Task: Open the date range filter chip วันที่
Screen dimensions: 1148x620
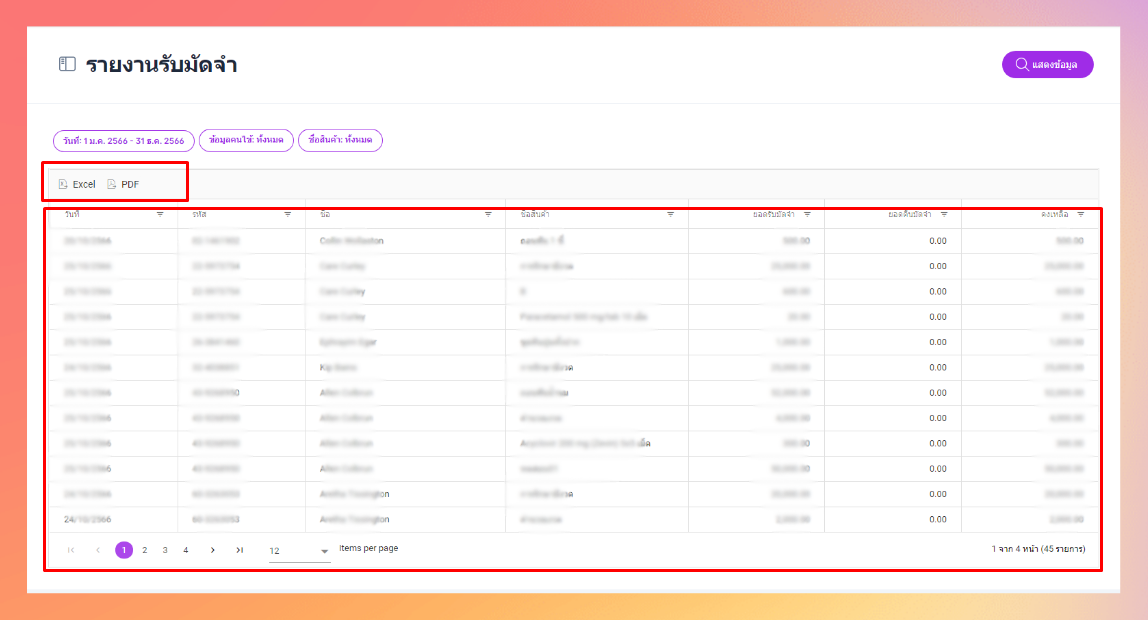Action: click(x=124, y=141)
